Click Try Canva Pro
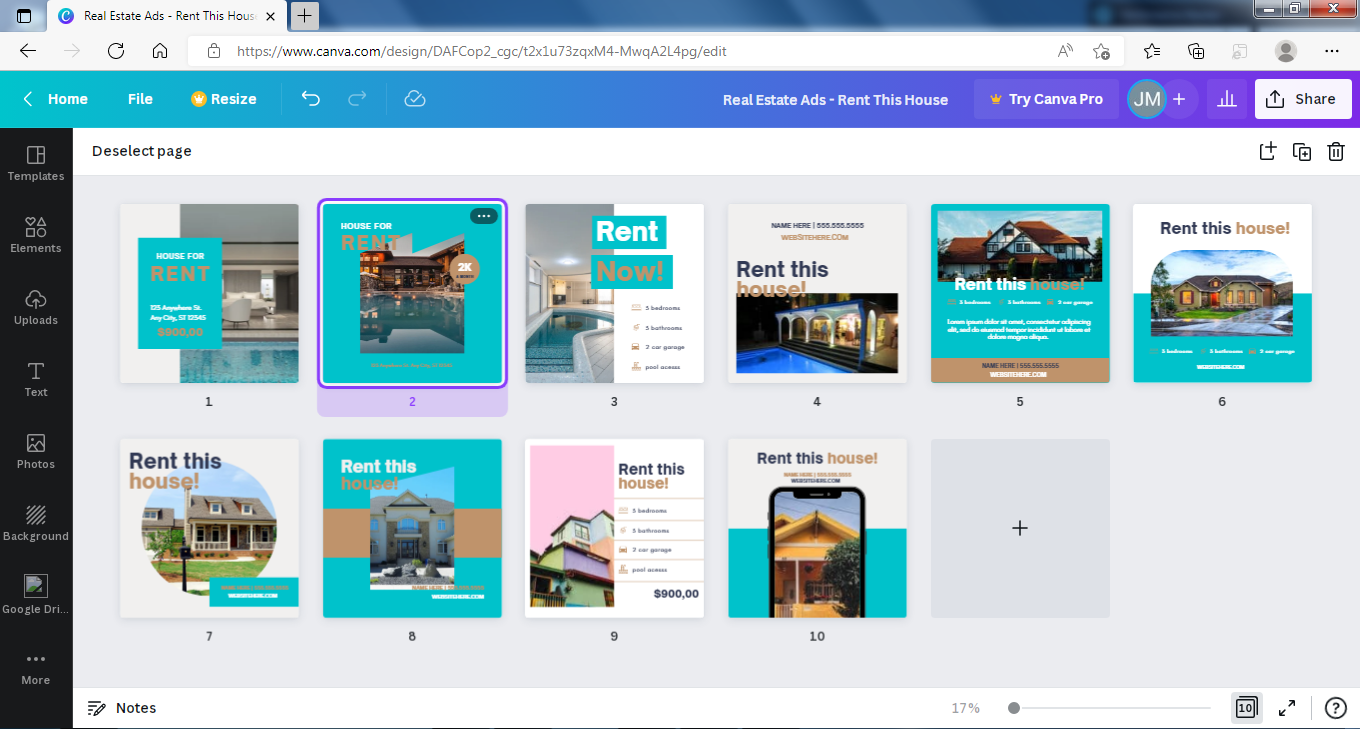This screenshot has width=1360, height=729. (1046, 99)
